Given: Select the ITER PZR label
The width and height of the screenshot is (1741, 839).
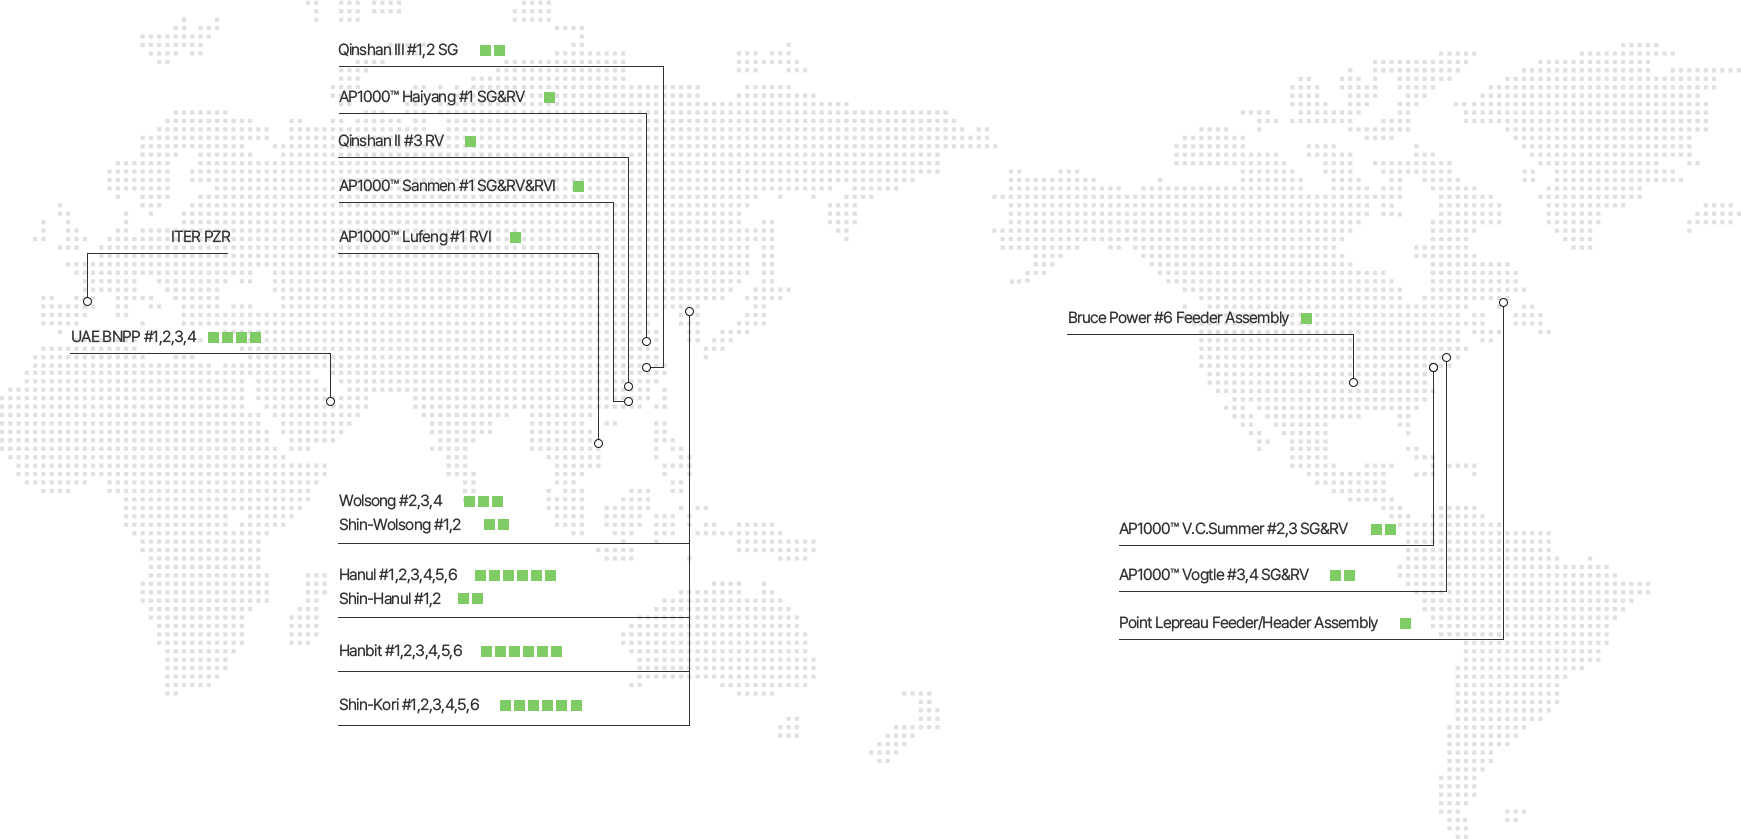Looking at the screenshot, I should pos(201,237).
